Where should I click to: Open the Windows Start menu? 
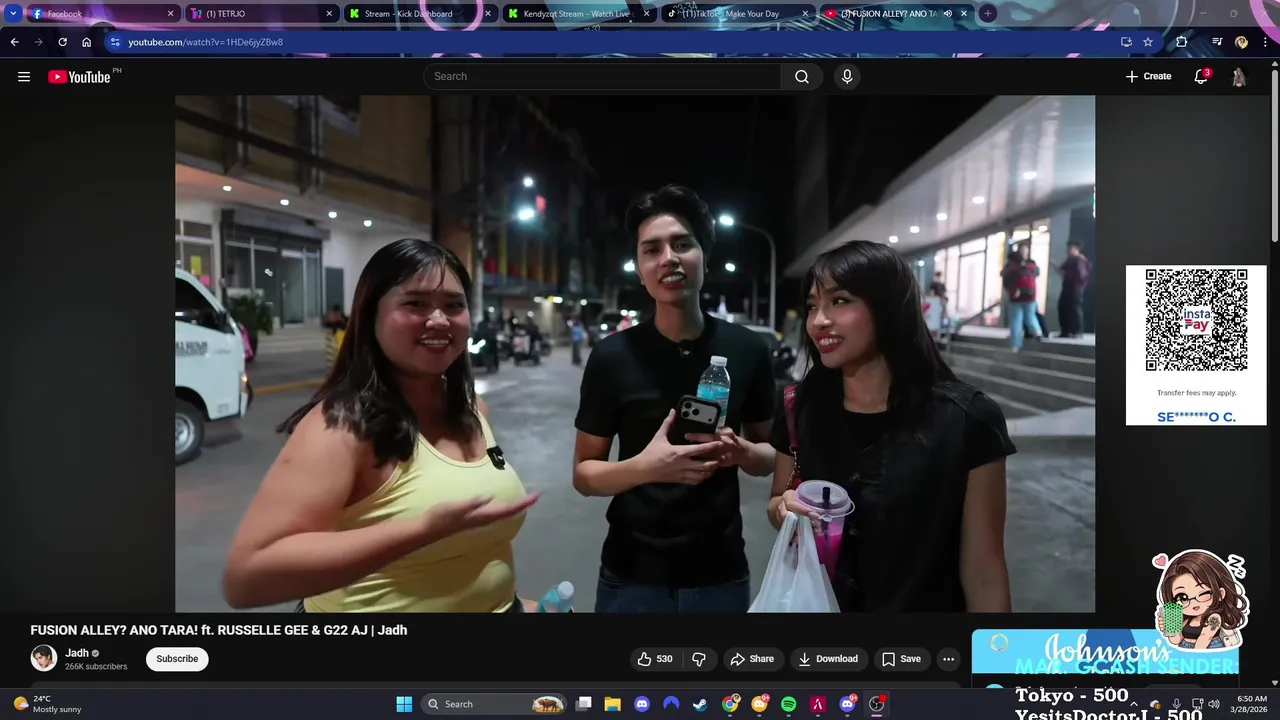click(404, 704)
